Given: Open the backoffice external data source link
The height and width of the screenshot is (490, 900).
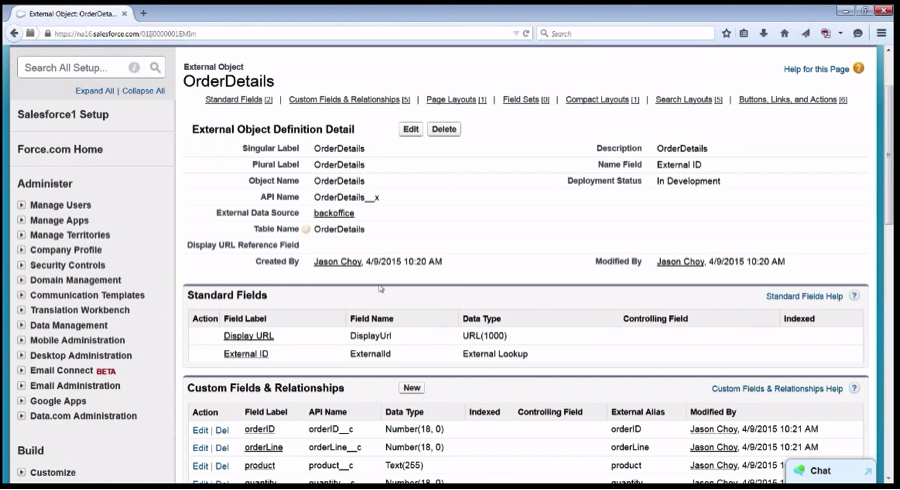Looking at the screenshot, I should click(334, 213).
